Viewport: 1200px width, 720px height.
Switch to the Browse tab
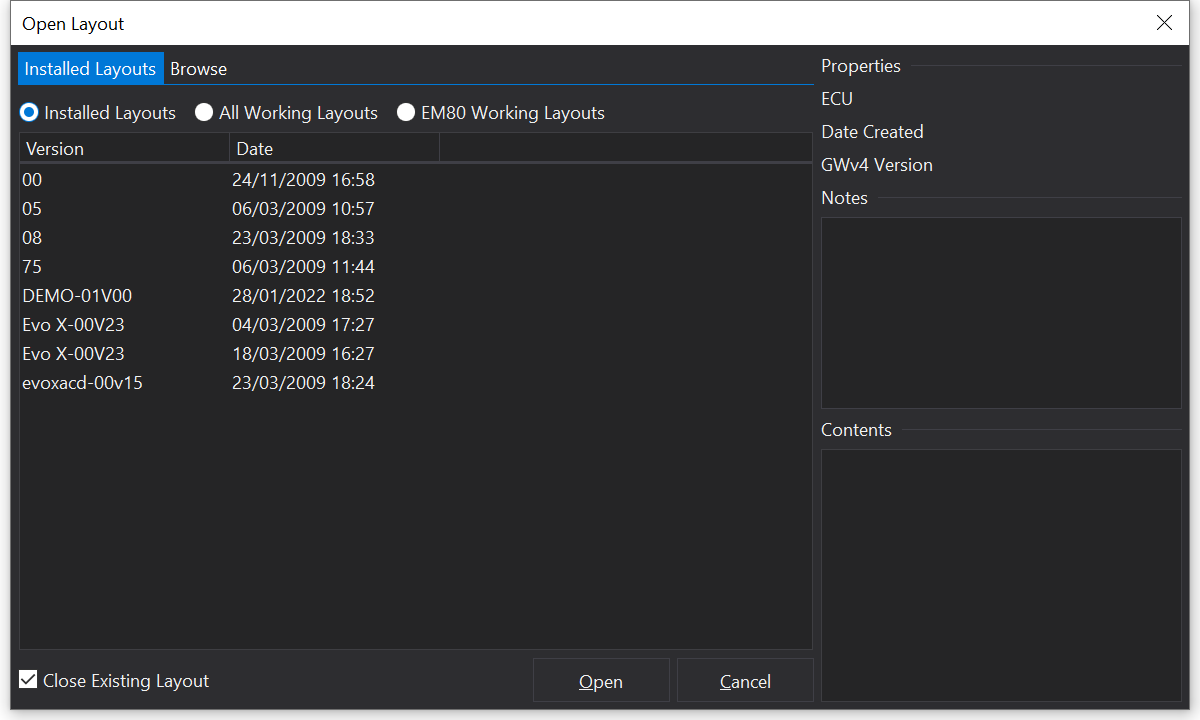click(x=198, y=69)
